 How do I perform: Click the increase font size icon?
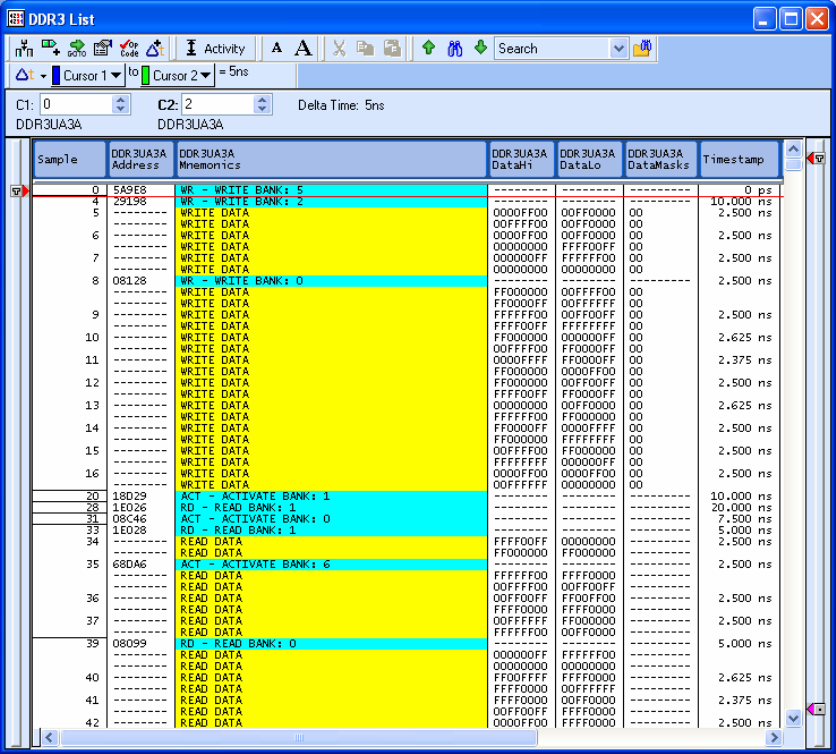pyautogui.click(x=303, y=48)
